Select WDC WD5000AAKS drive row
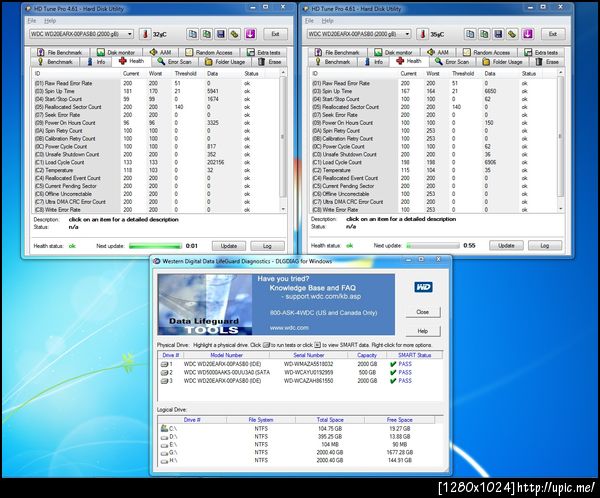 pos(300,372)
